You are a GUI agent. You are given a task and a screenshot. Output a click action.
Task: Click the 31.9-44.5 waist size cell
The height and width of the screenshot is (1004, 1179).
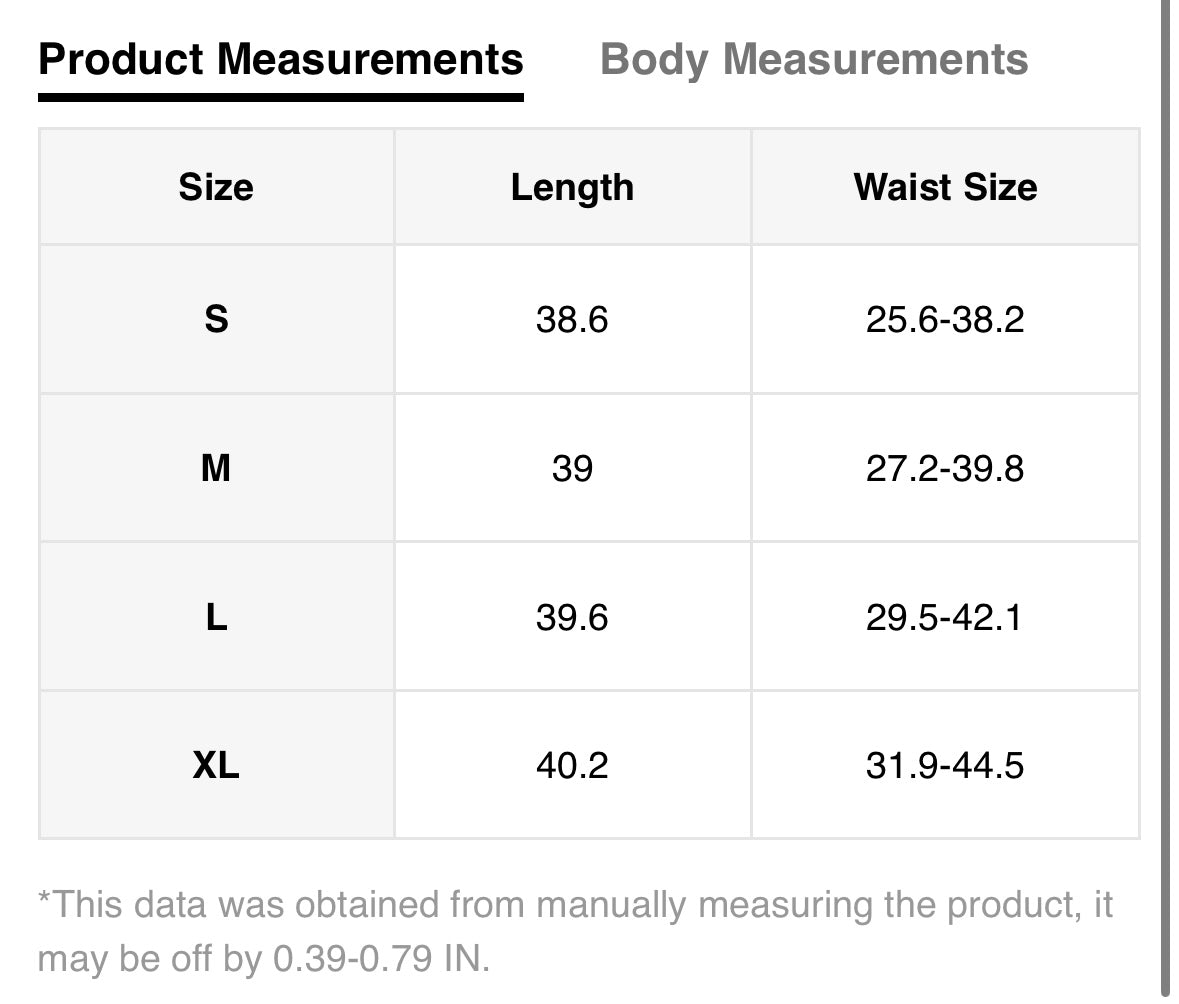tap(945, 766)
